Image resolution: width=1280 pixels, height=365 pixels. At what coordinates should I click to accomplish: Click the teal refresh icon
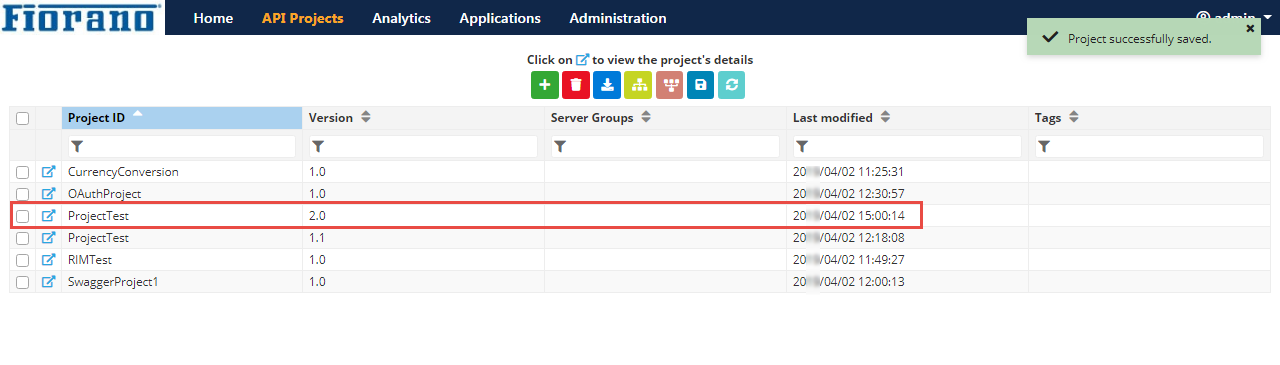[x=731, y=85]
